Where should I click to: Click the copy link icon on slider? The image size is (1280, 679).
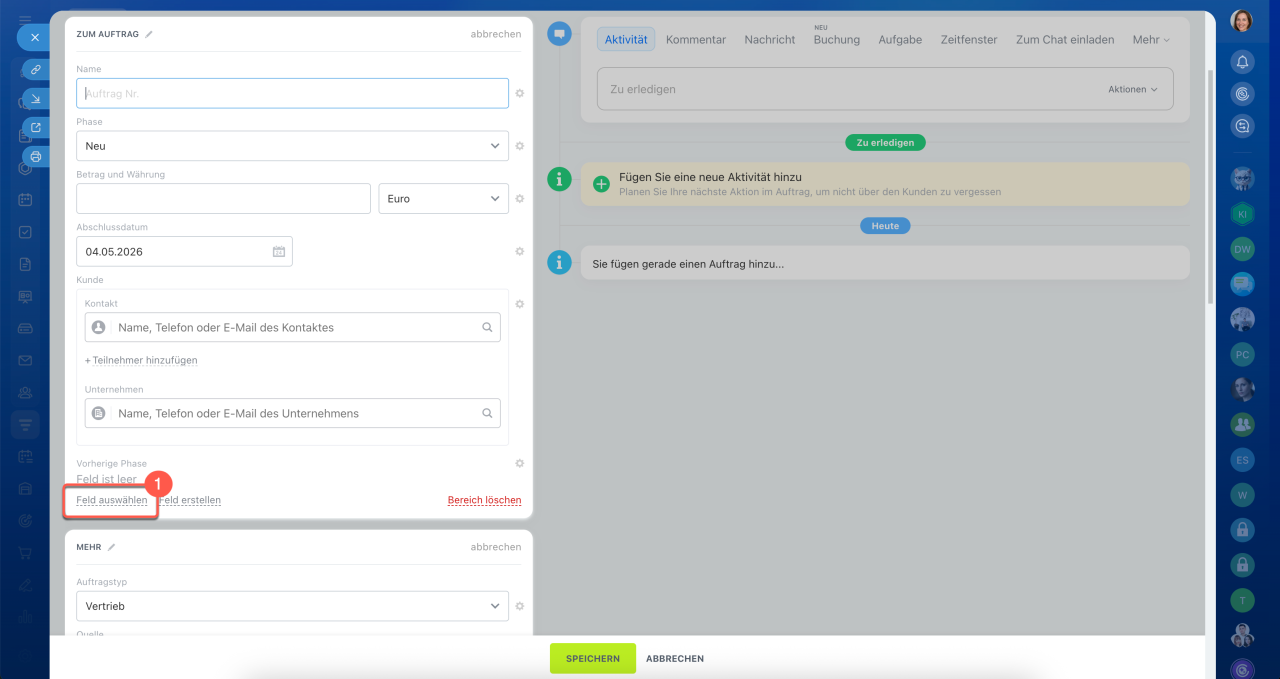click(36, 70)
